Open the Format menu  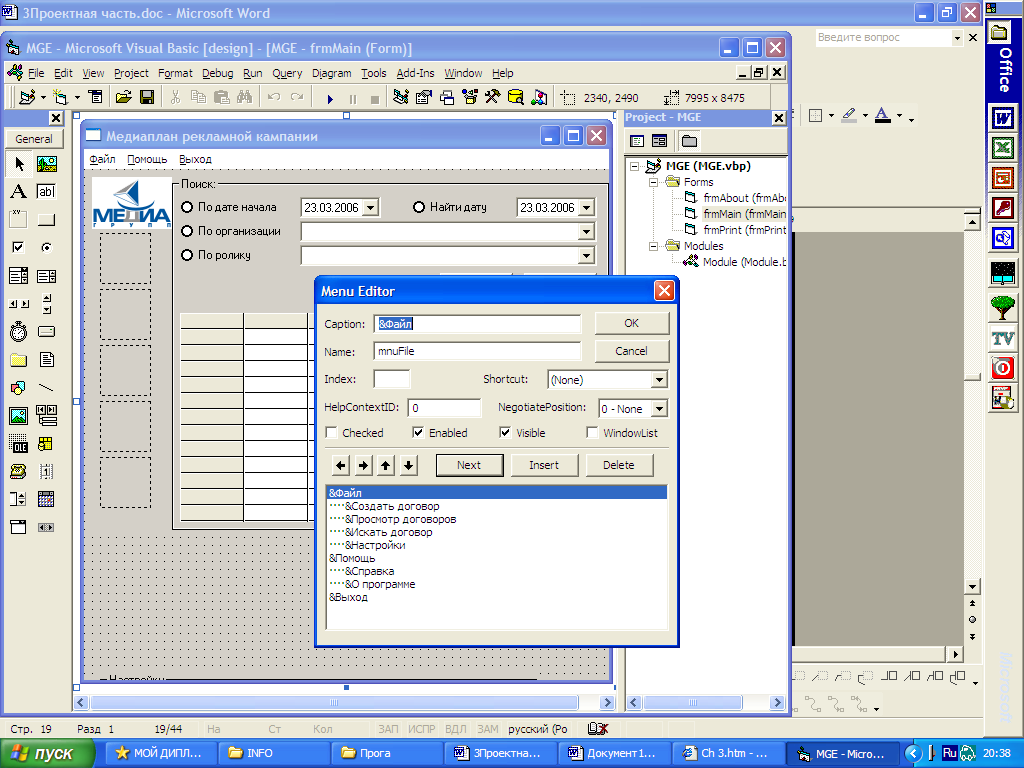[x=175, y=73]
